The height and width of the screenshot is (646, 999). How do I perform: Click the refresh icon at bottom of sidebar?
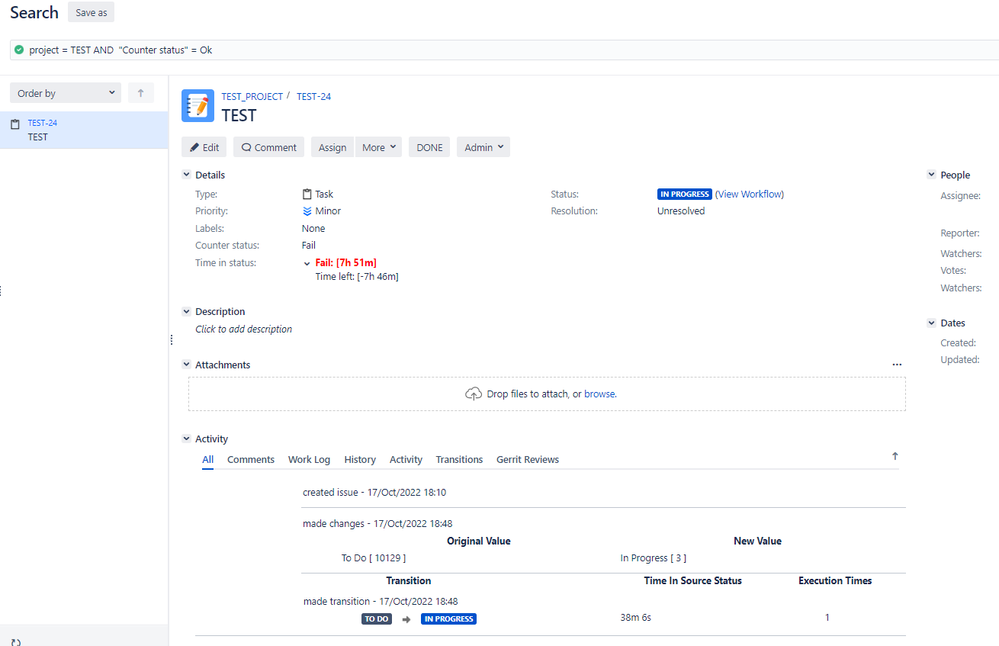[x=16, y=642]
